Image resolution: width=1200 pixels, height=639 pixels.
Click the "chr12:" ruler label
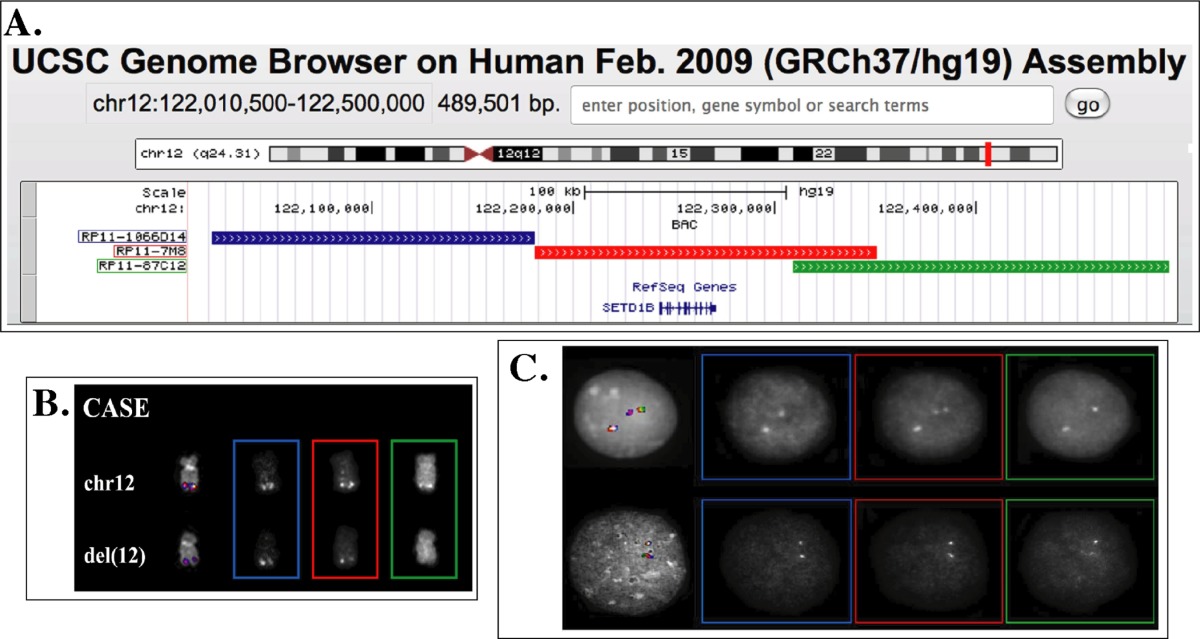(x=159, y=208)
